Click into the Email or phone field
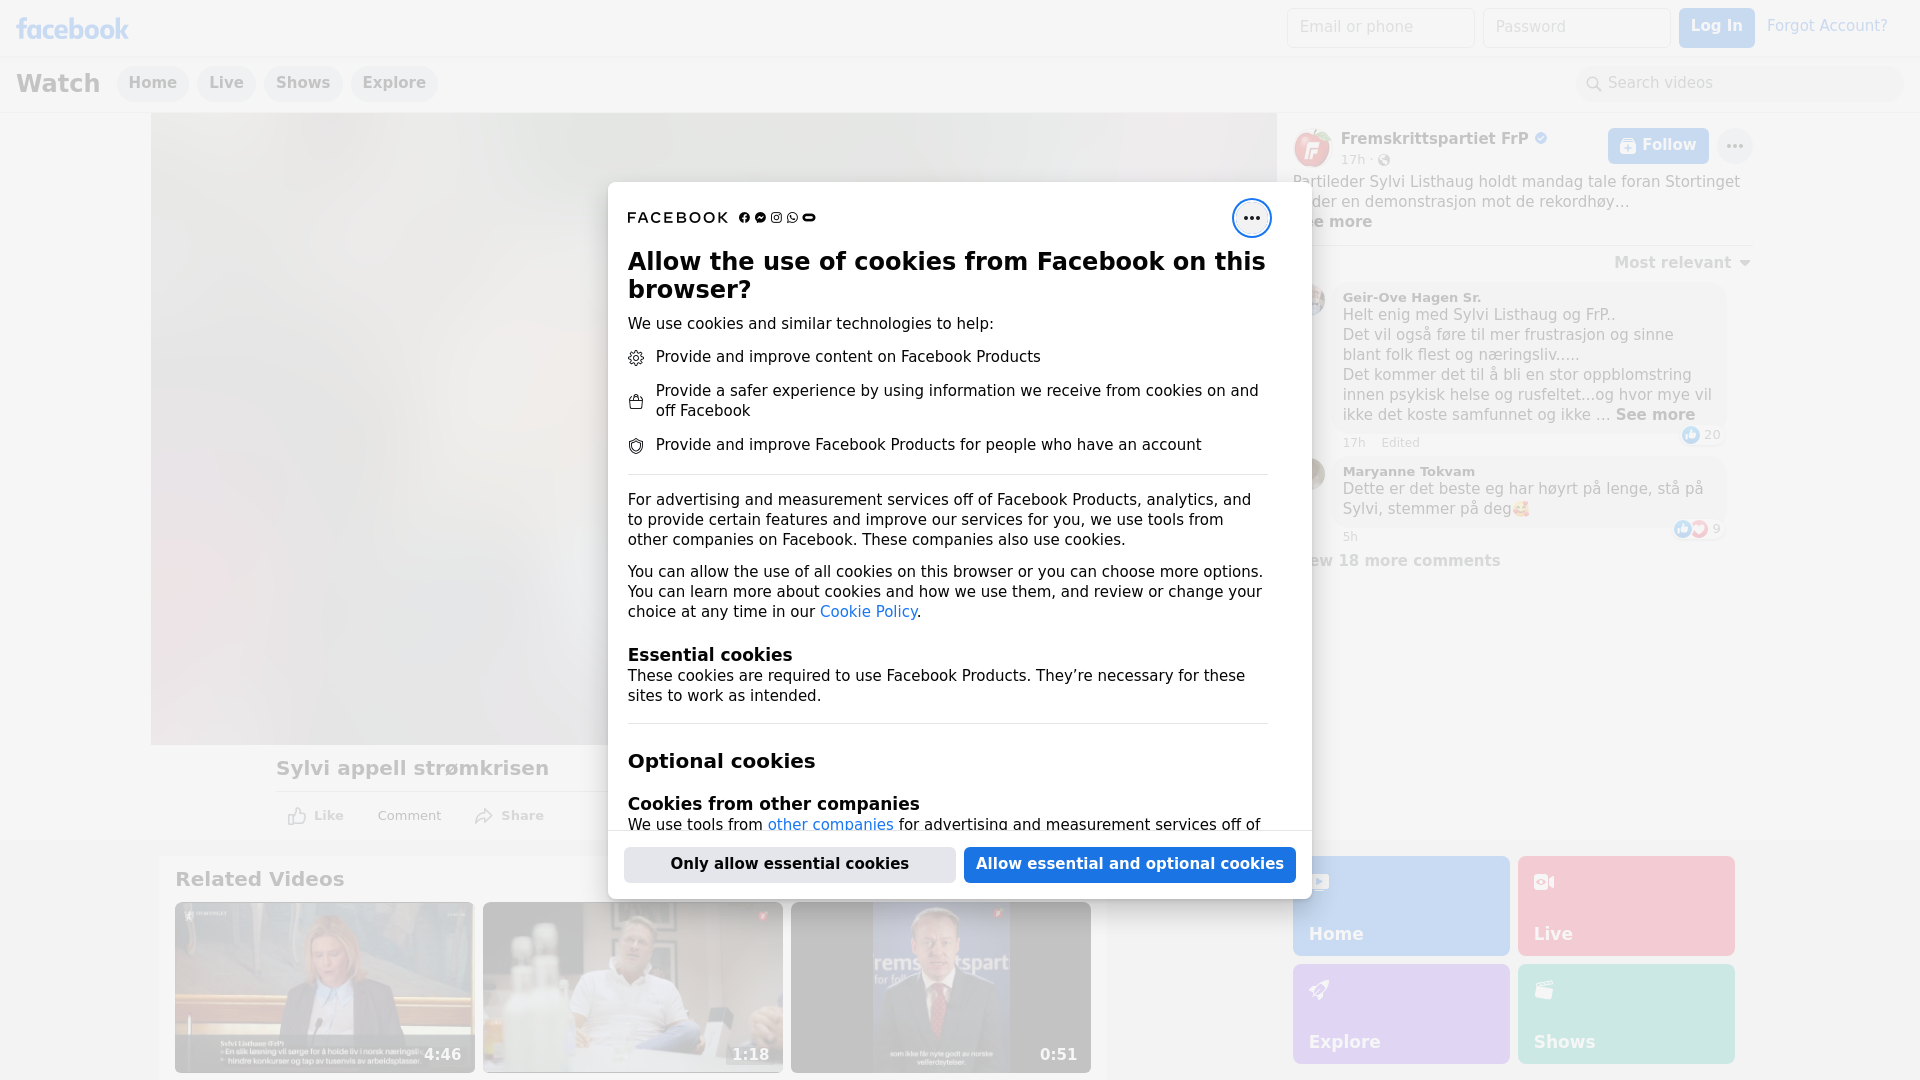1920x1080 pixels. point(1381,28)
